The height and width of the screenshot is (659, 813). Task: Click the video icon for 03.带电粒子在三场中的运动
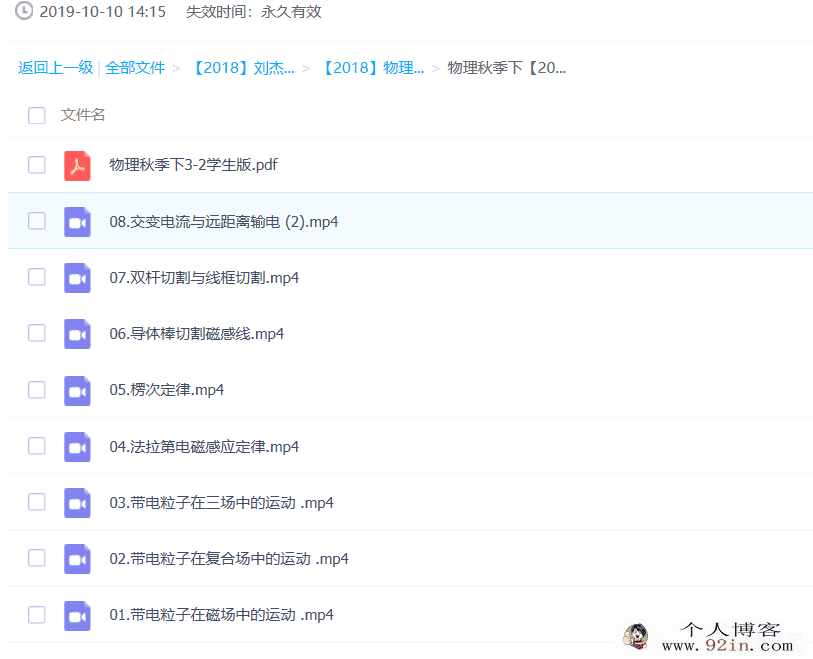coord(77,503)
